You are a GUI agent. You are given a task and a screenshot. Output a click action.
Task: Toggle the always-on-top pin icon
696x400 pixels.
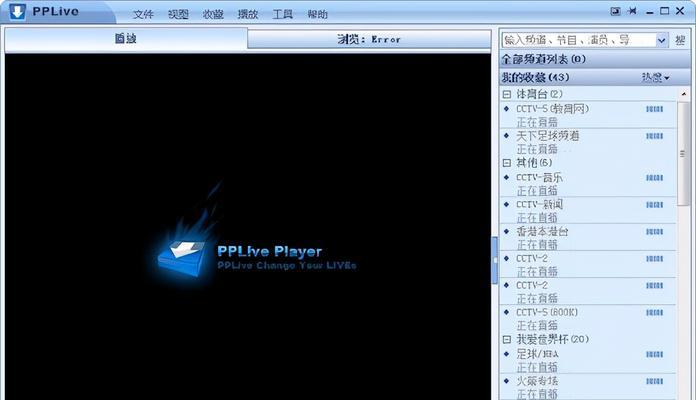pyautogui.click(x=633, y=11)
